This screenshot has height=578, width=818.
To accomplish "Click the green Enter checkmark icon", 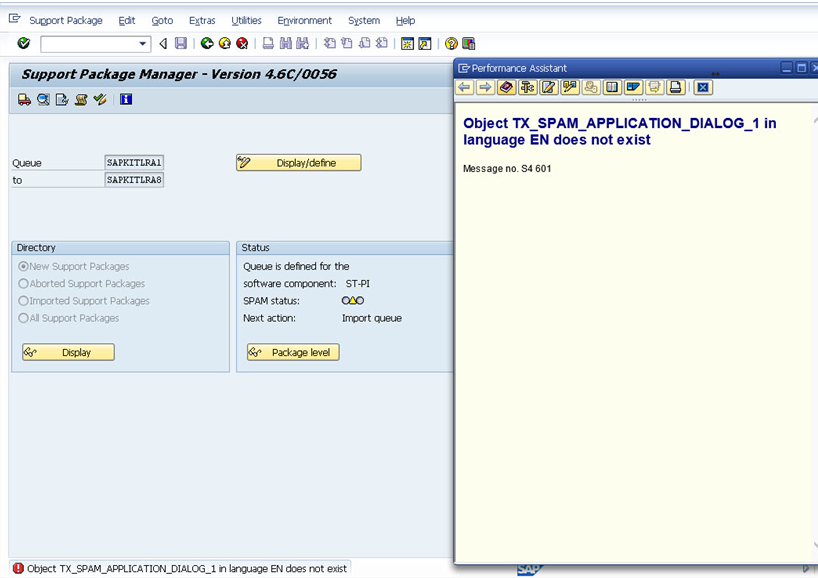I will pos(23,43).
